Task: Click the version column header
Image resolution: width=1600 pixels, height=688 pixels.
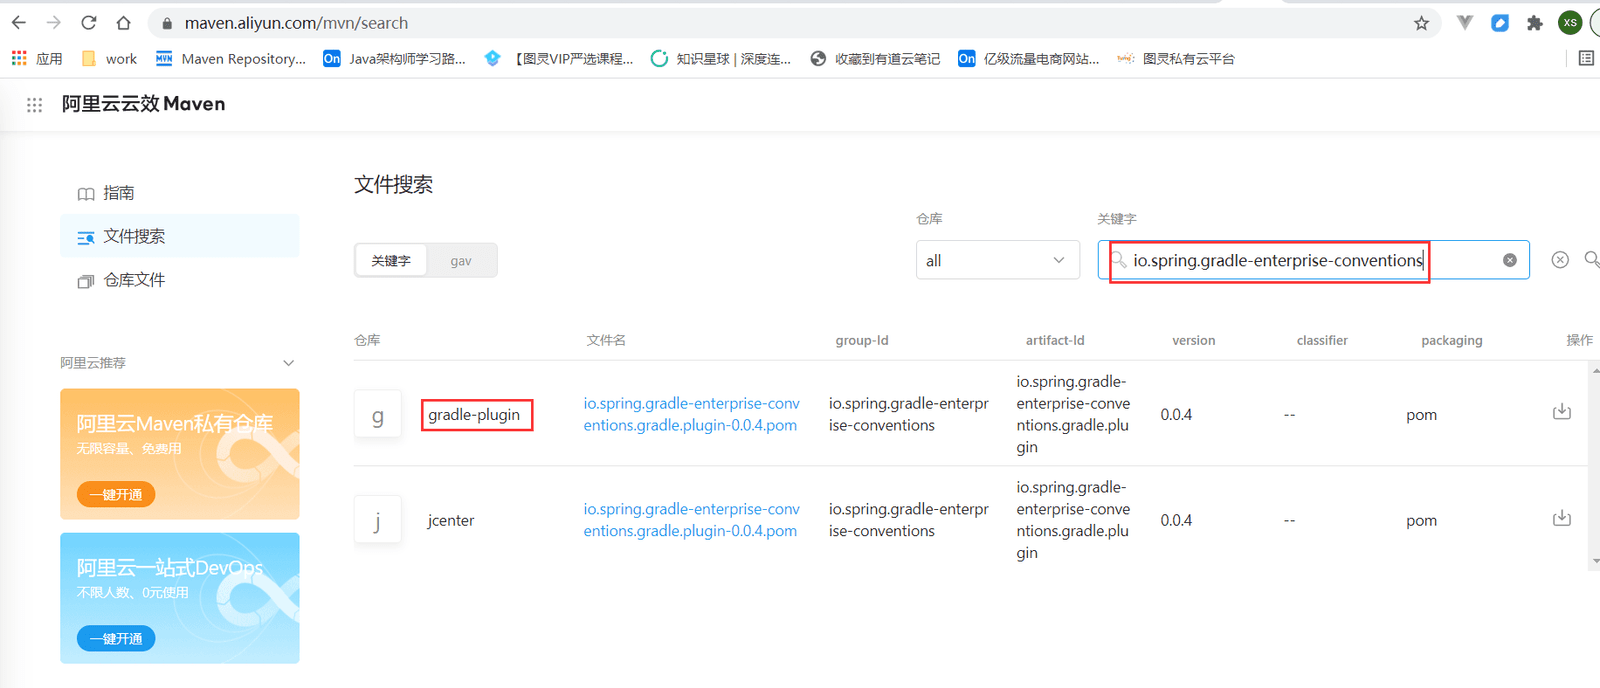Action: pos(1194,340)
